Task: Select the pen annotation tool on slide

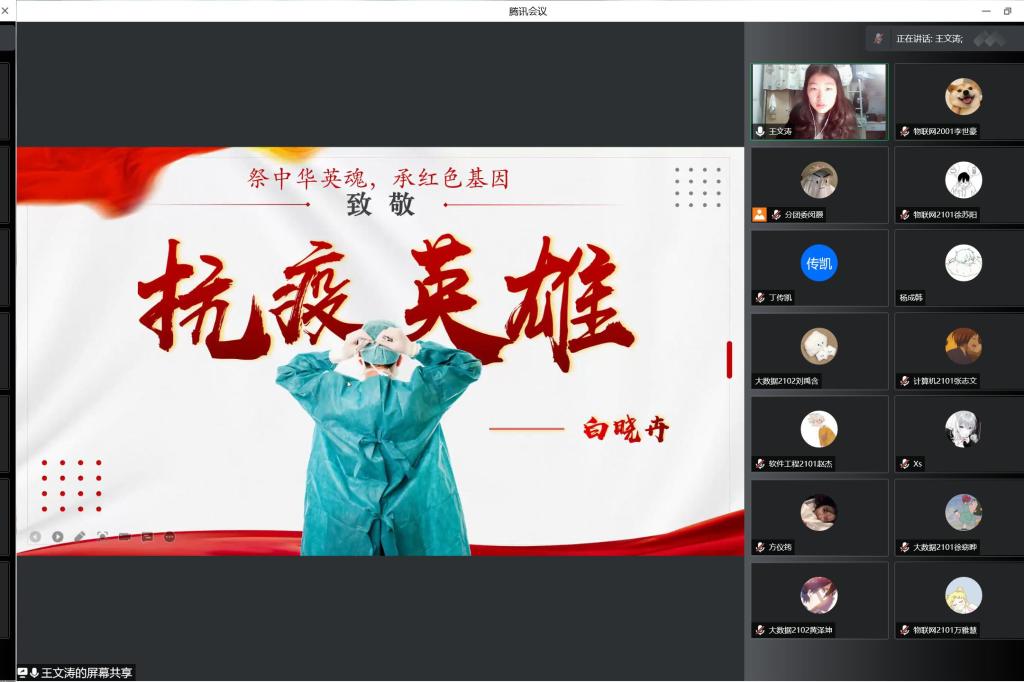Action: [80, 537]
